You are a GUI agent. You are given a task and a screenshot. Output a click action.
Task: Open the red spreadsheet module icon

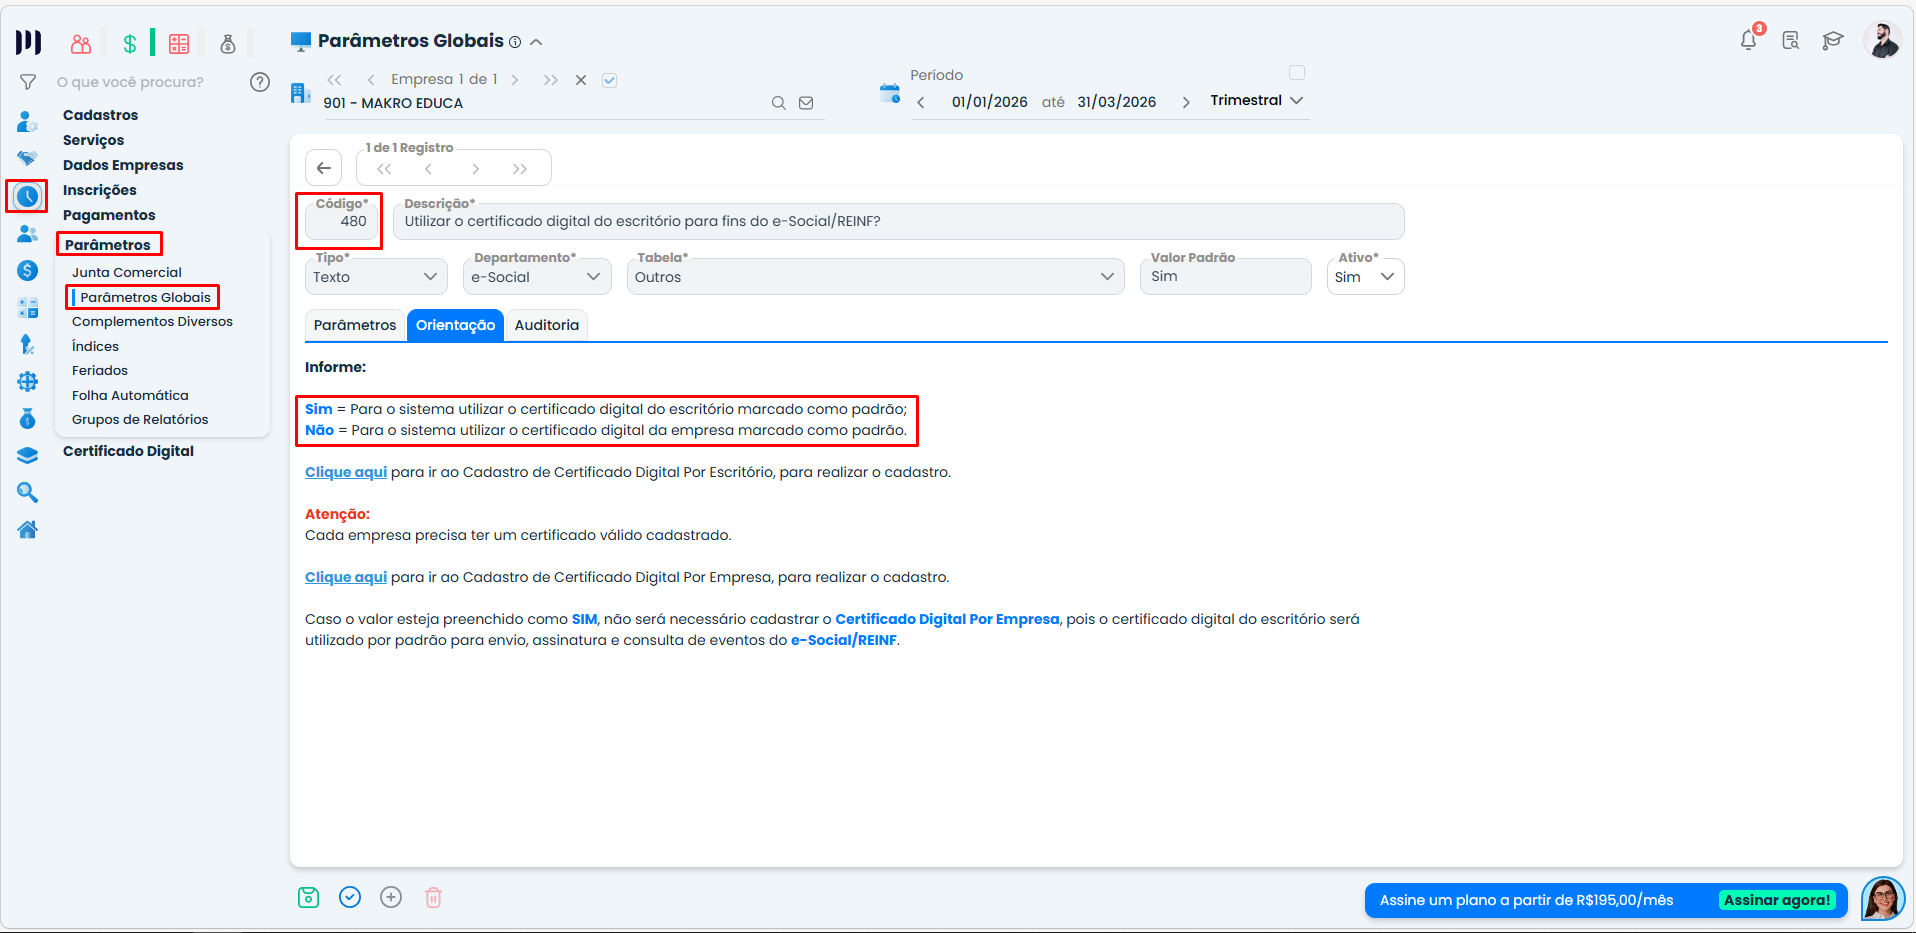point(179,43)
